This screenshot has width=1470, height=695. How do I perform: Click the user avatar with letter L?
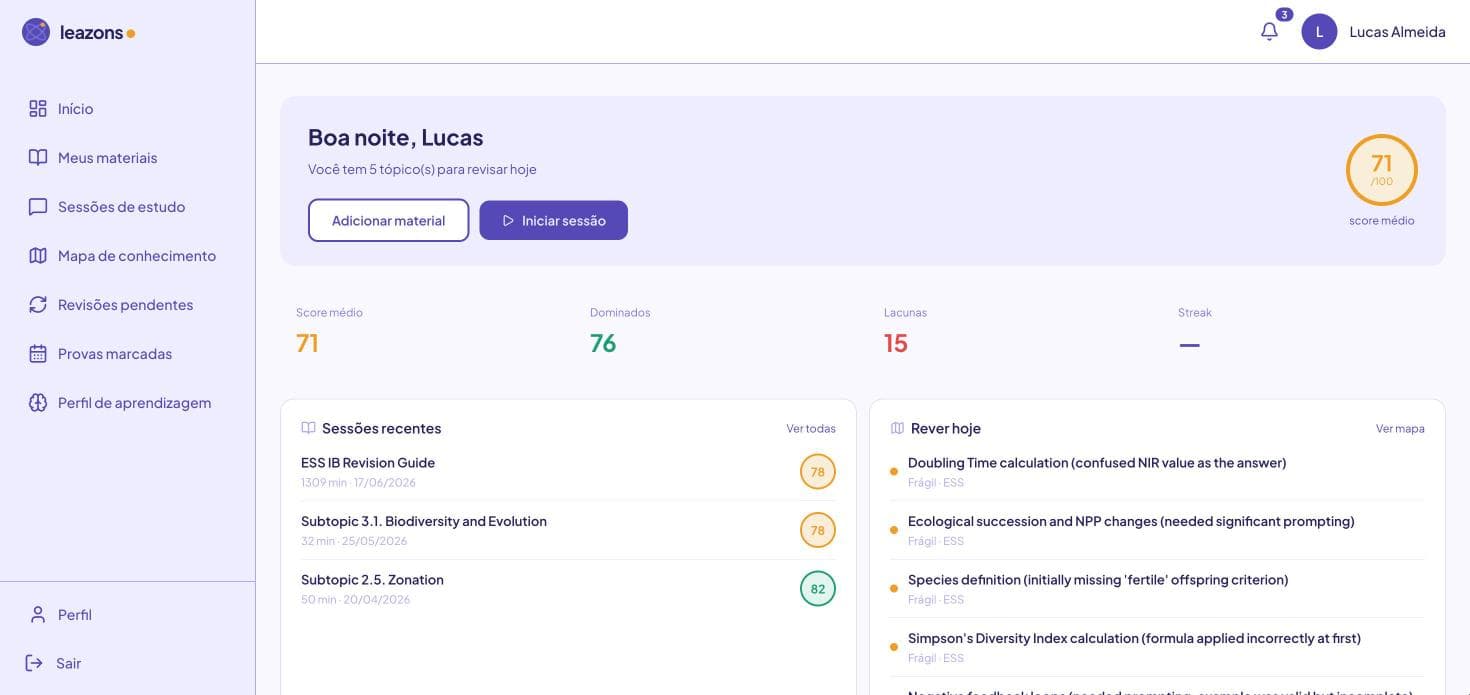coord(1319,32)
